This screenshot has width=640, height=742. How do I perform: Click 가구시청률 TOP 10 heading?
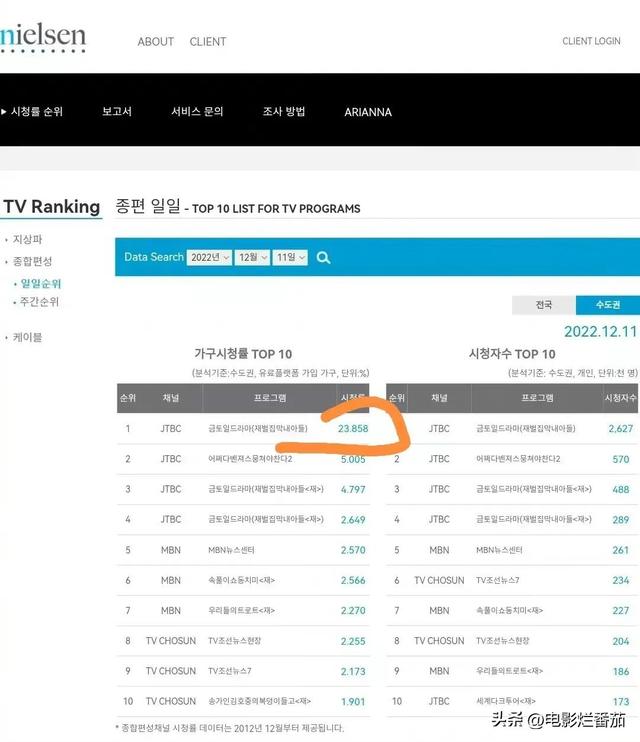(243, 354)
